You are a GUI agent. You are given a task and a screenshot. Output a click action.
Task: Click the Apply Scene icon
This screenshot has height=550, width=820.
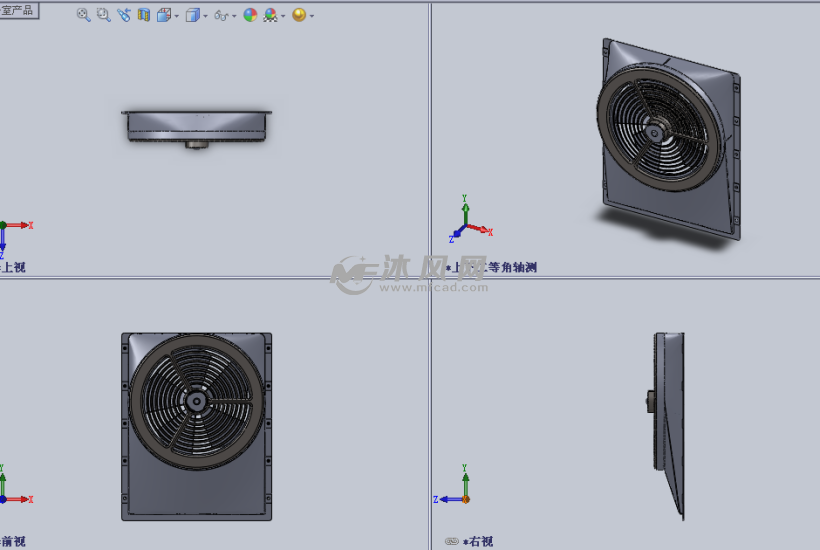point(270,15)
